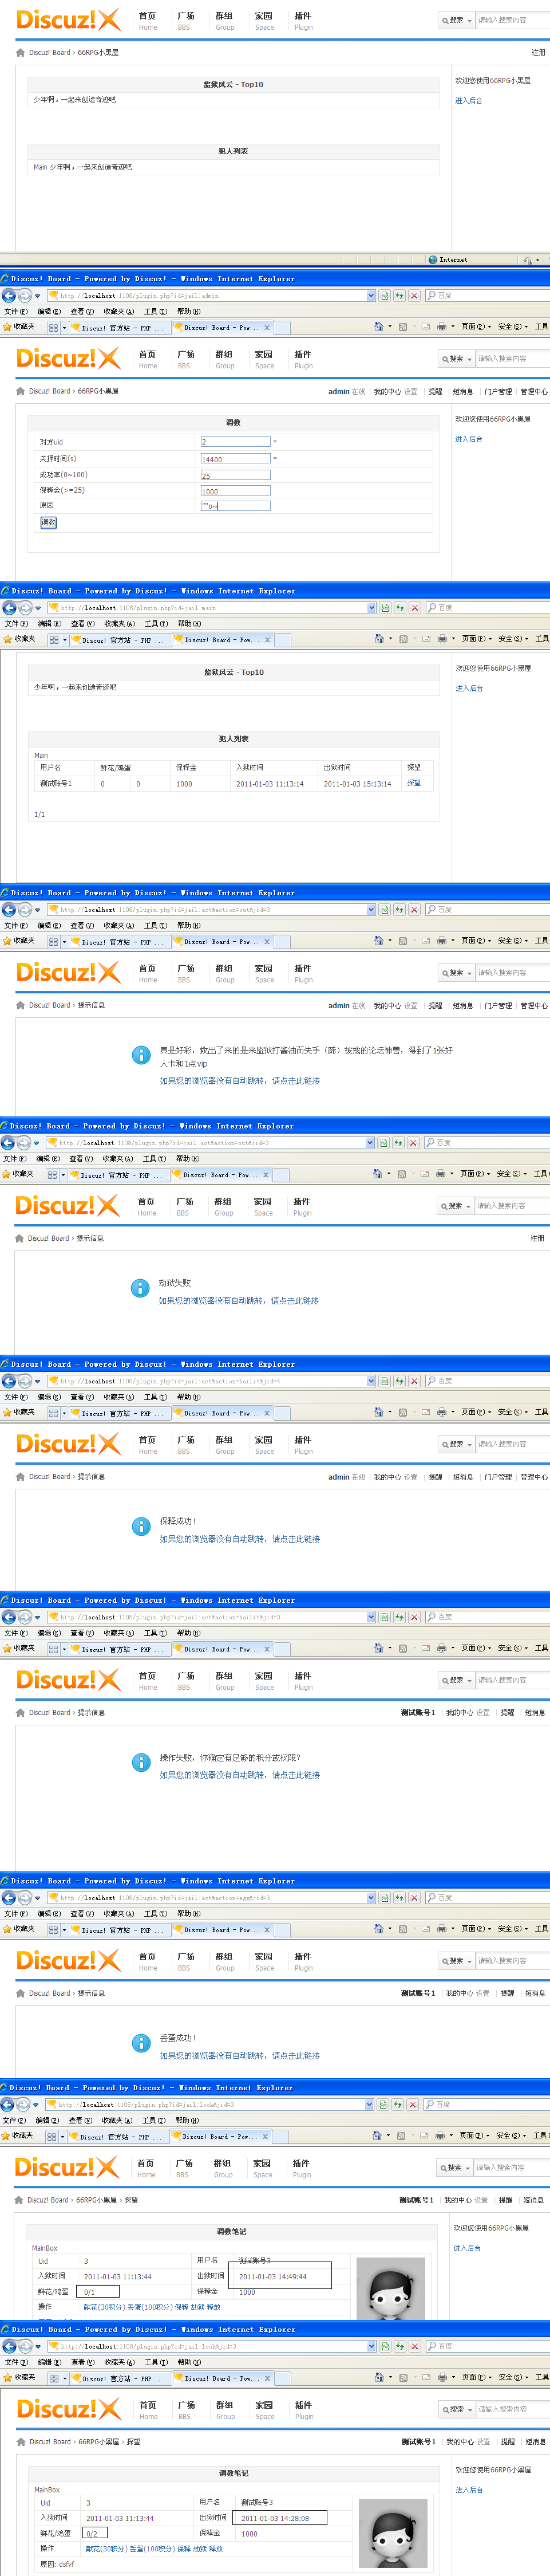Image resolution: width=550 pixels, height=2576 pixels.
Task: Click Stop icon in 操作失败 window
Action: 414,1616
